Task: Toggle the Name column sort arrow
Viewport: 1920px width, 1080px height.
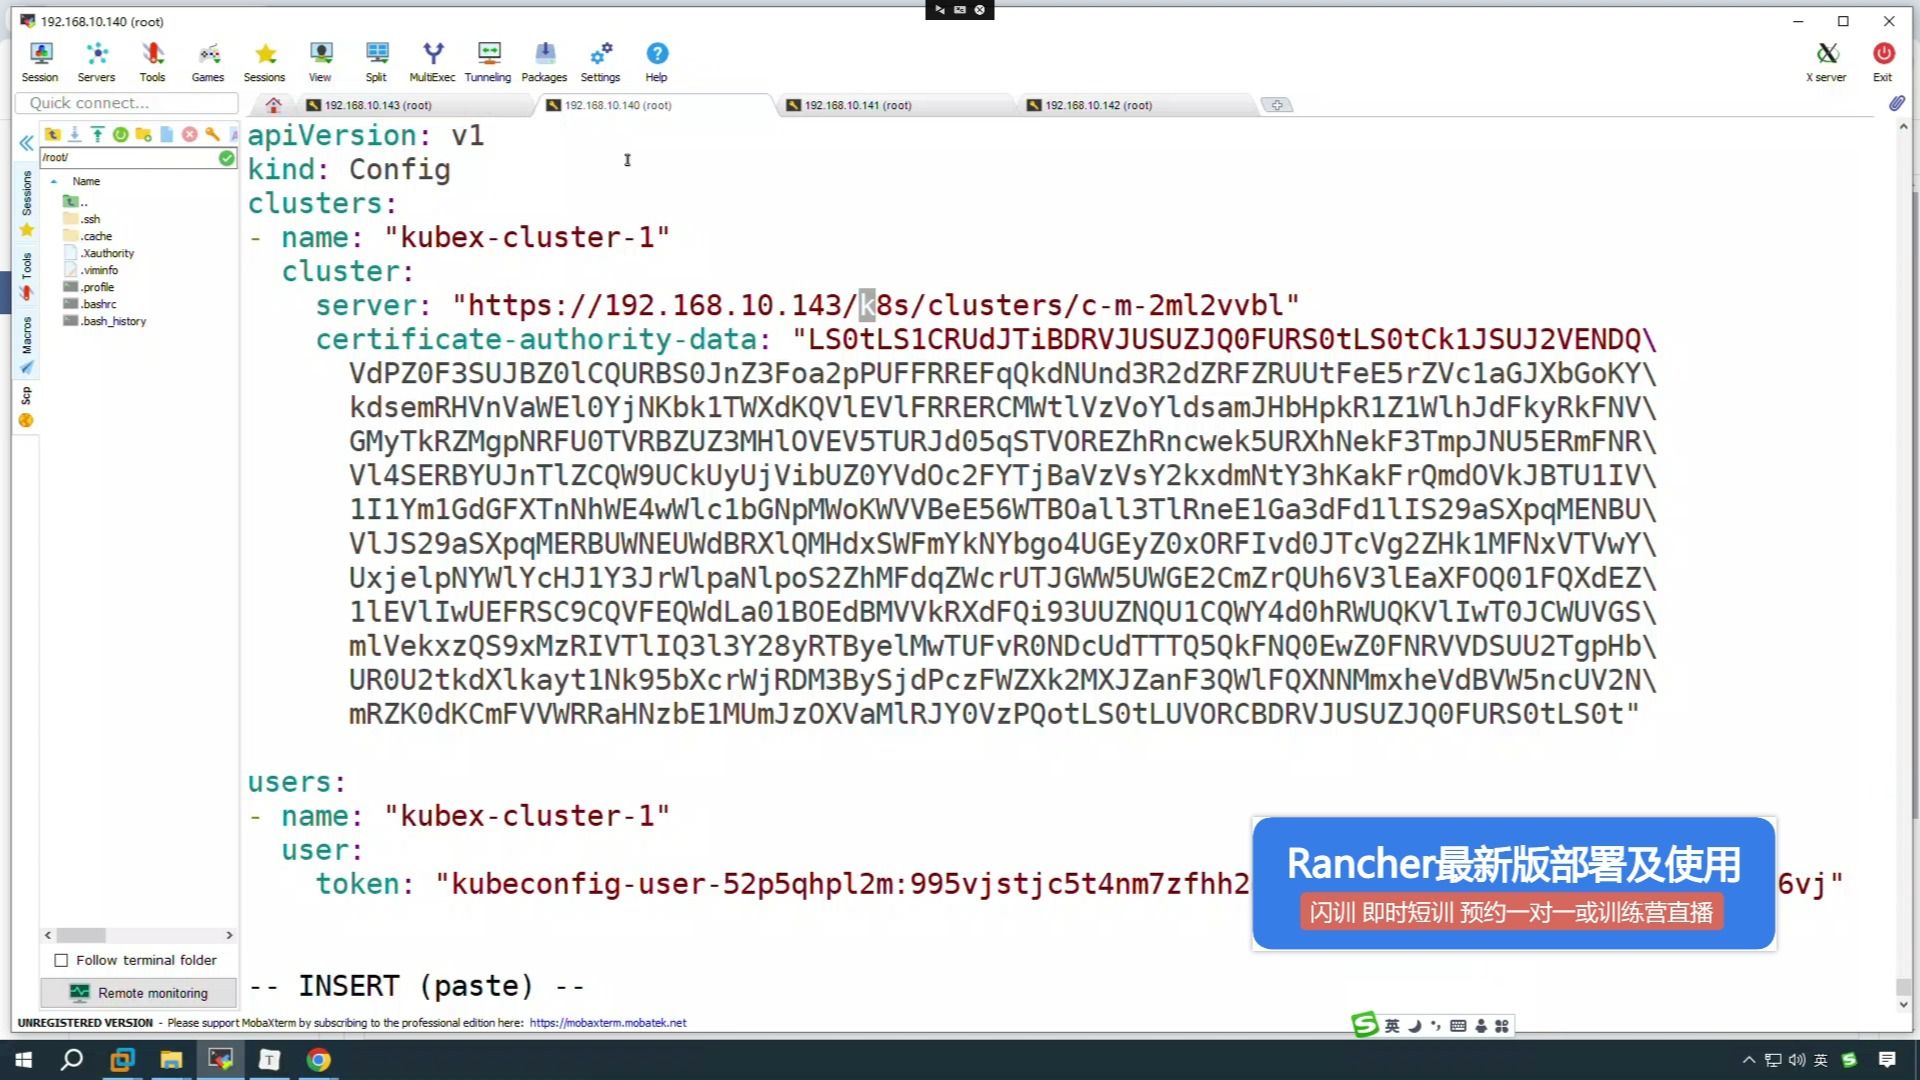Action: click(x=54, y=181)
